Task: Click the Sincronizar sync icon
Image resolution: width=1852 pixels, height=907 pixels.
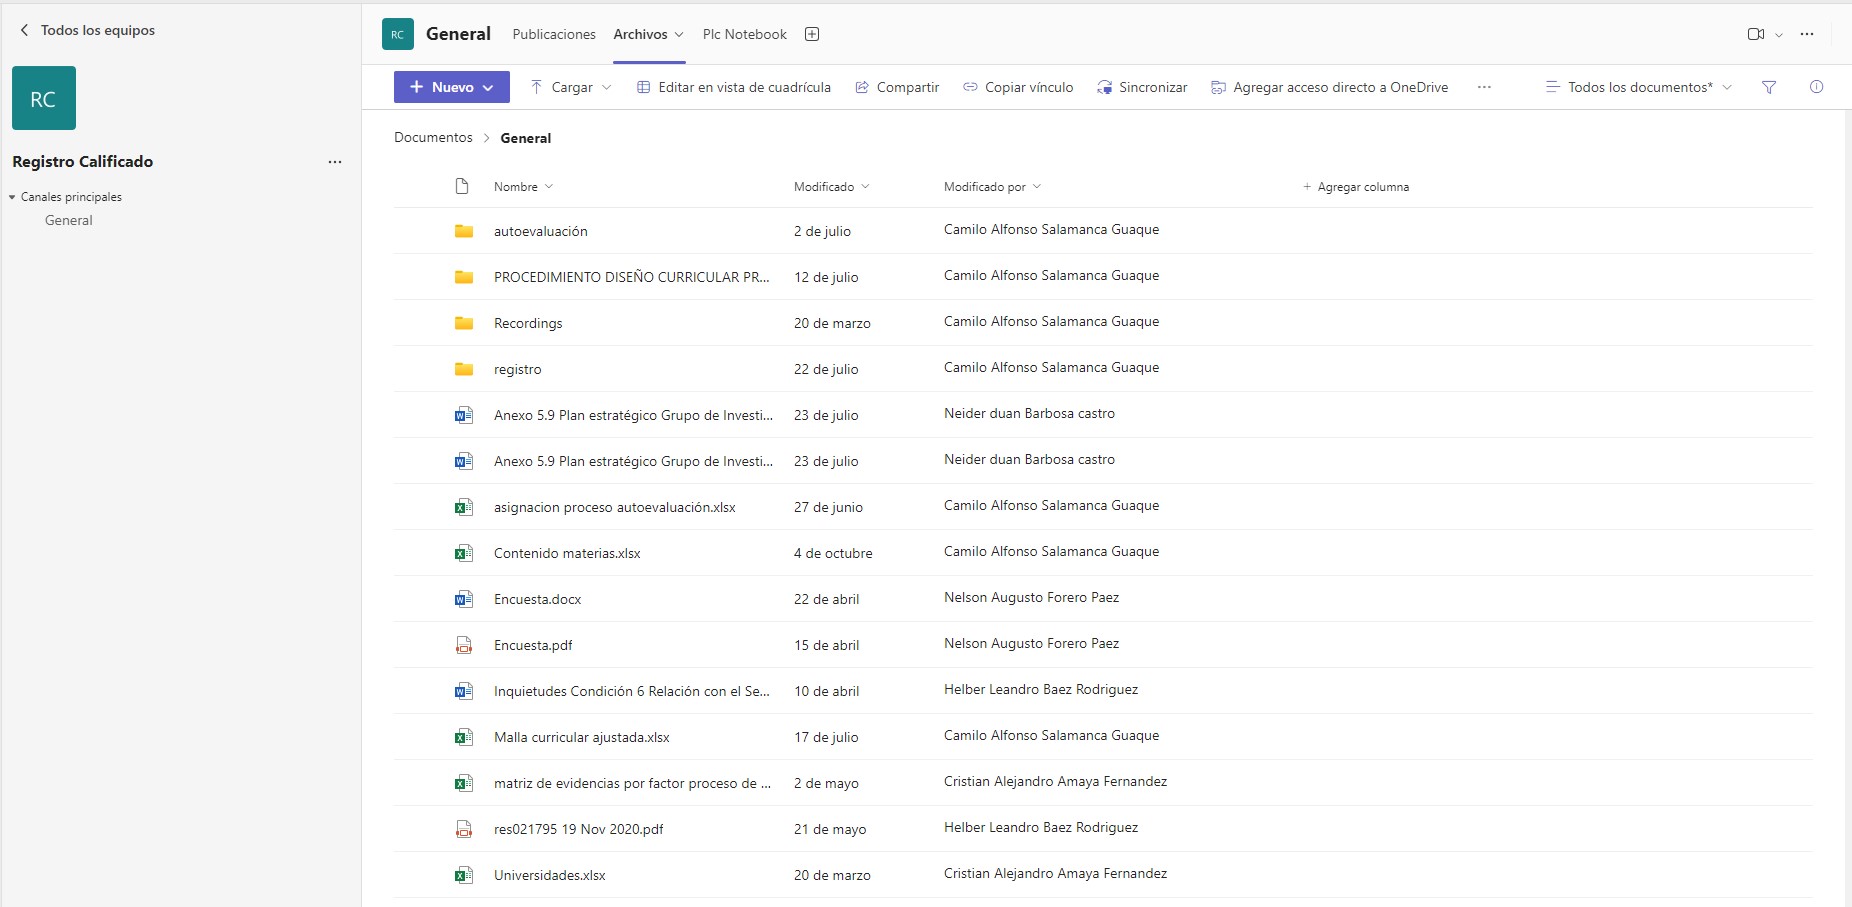Action: 1105,87
